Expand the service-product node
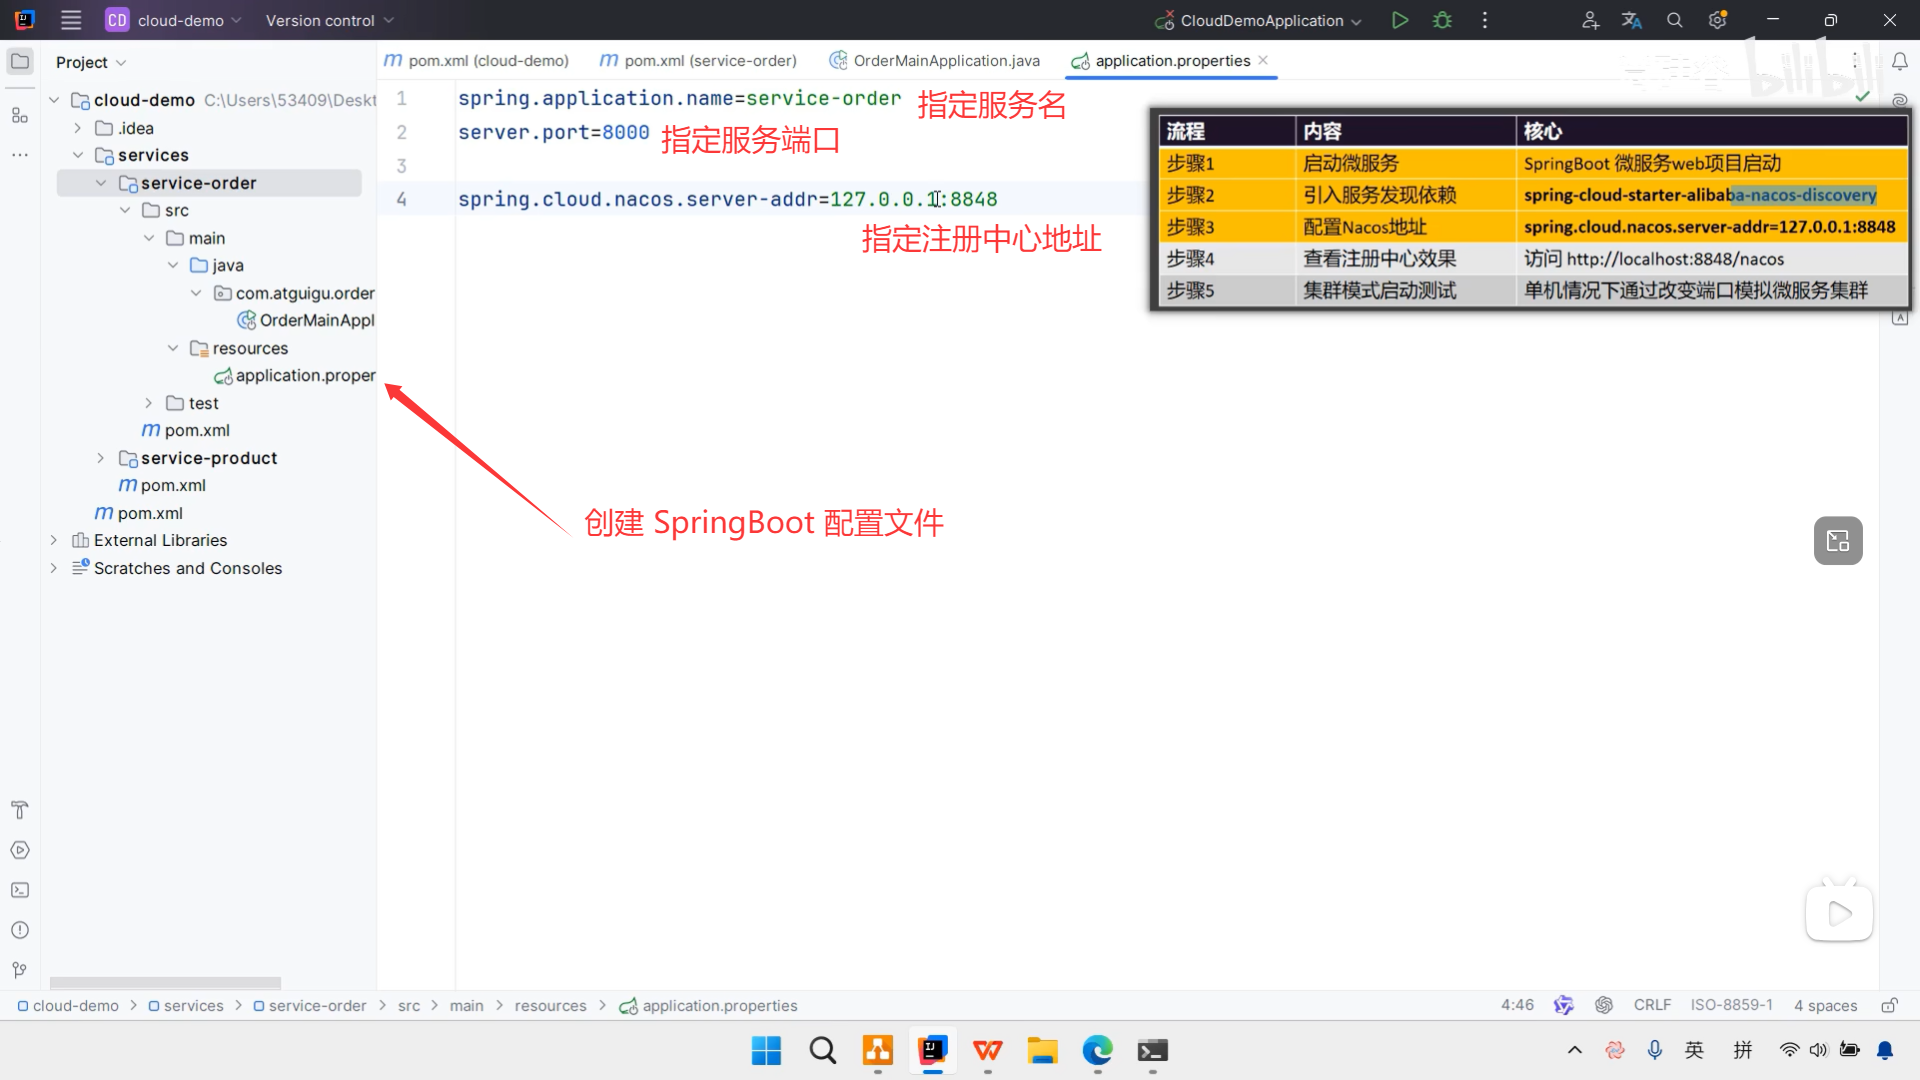The image size is (1920, 1080). (x=101, y=457)
